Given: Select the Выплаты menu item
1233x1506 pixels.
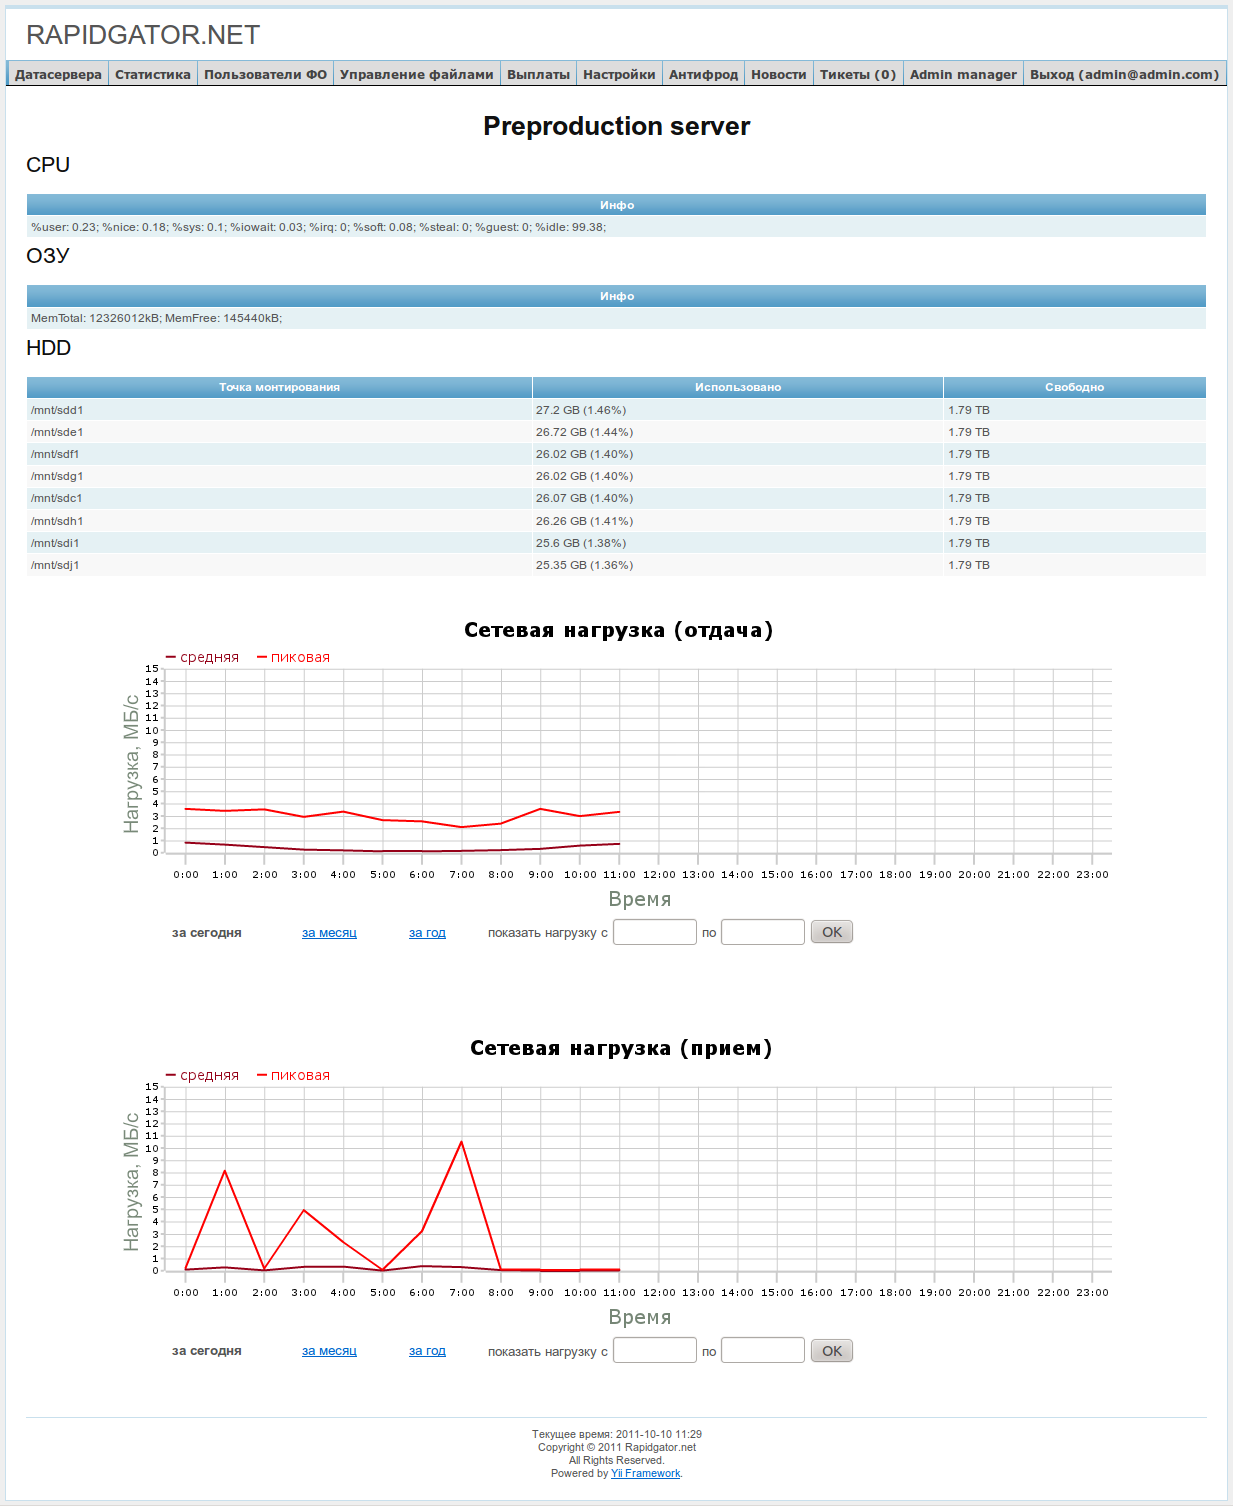Looking at the screenshot, I should (538, 74).
